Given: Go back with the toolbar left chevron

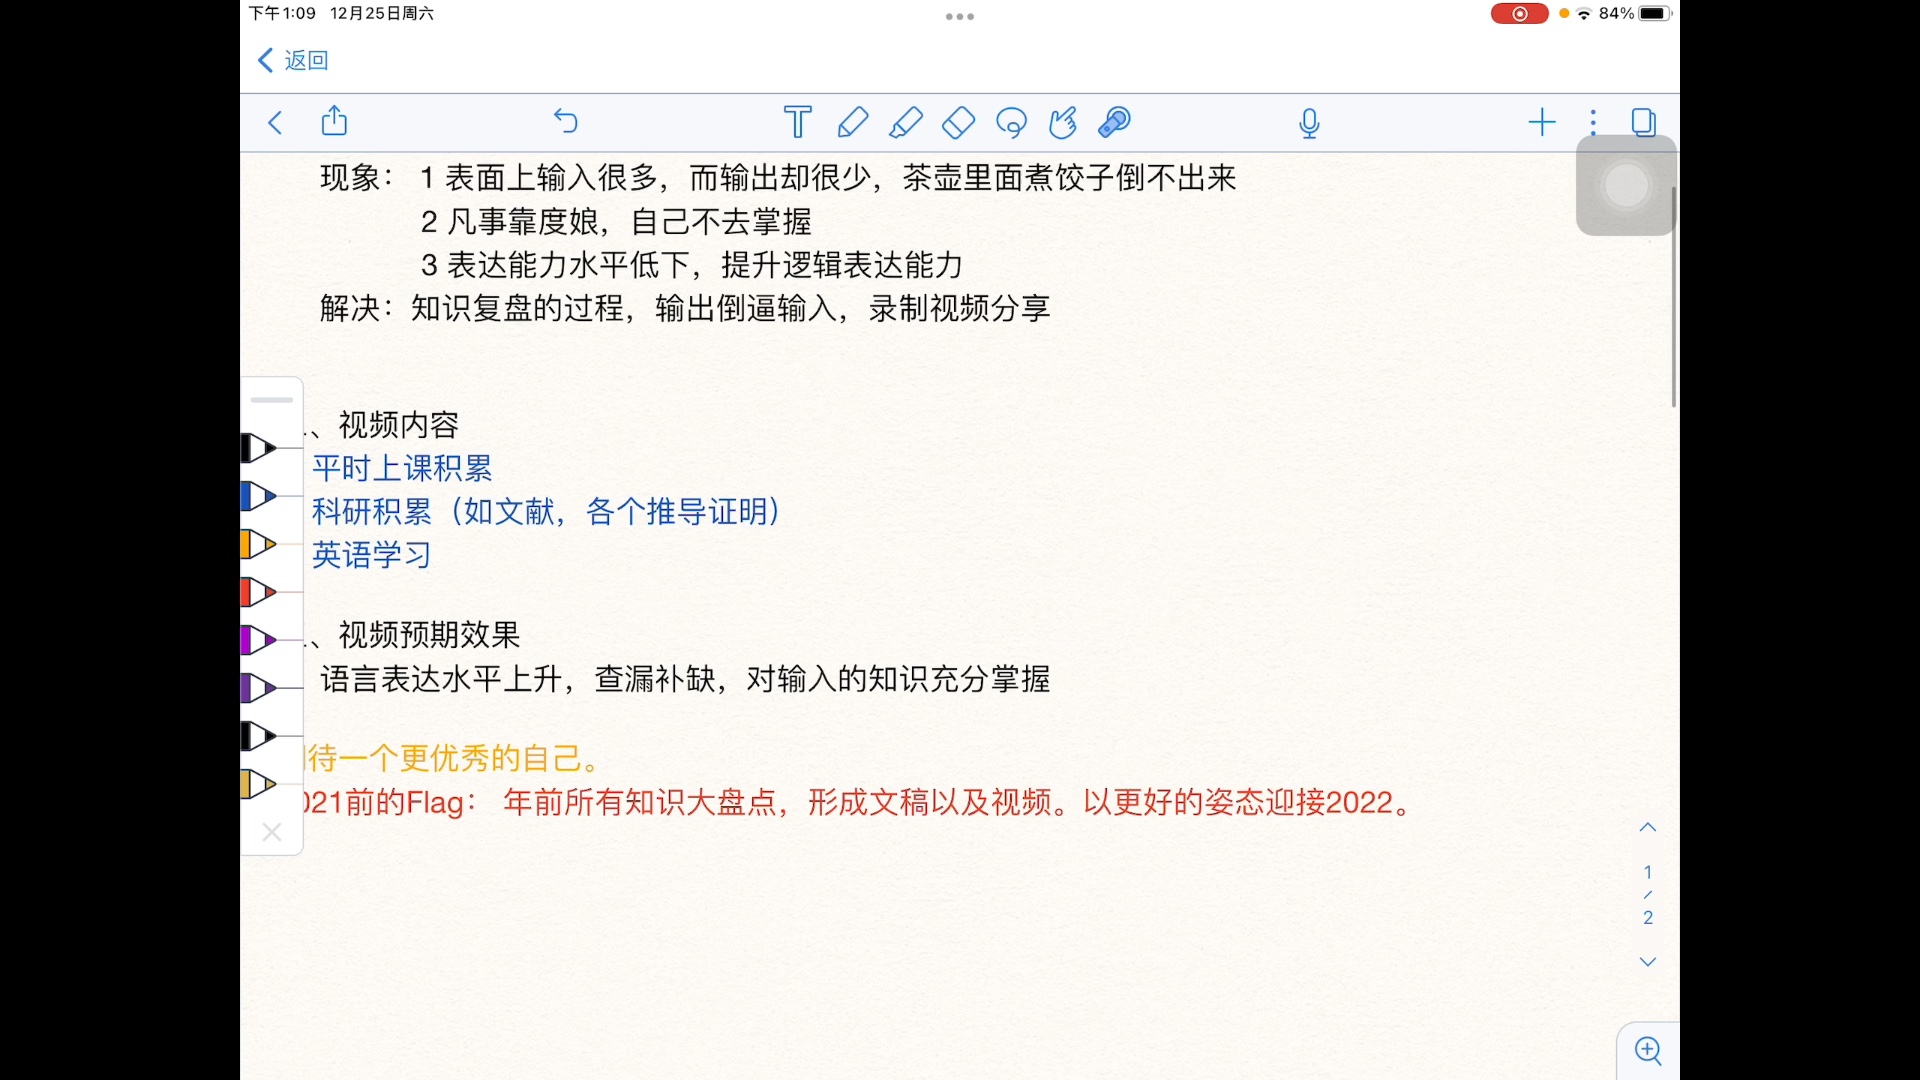Looking at the screenshot, I should 276,123.
